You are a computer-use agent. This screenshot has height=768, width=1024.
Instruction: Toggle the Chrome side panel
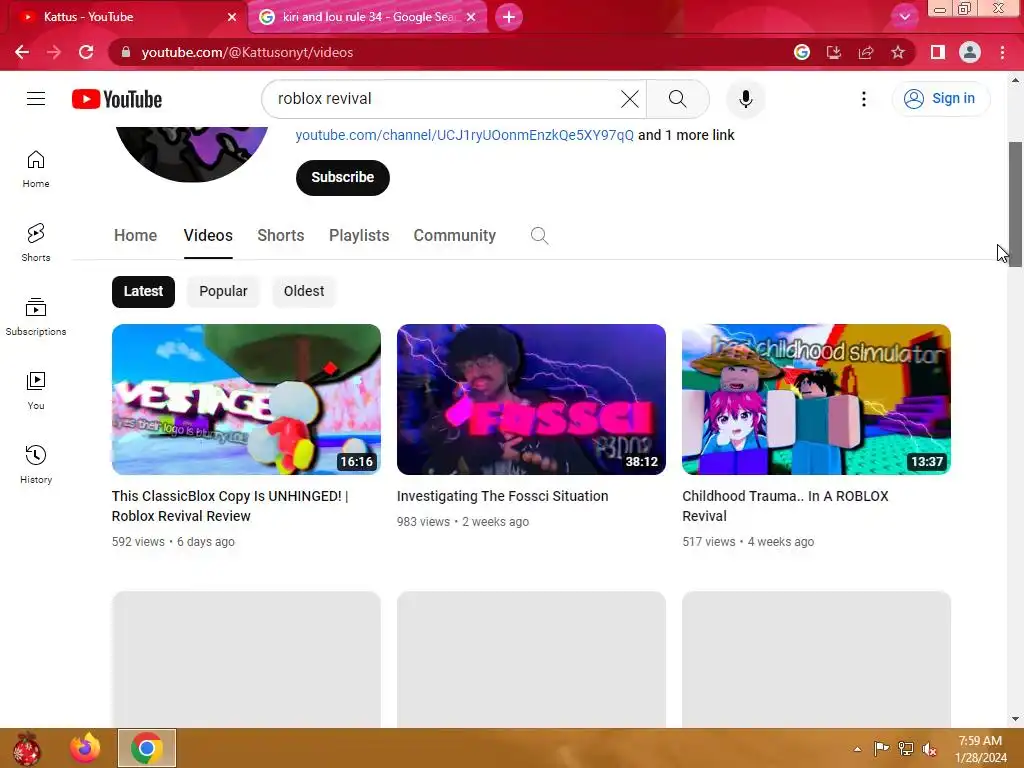click(938, 52)
